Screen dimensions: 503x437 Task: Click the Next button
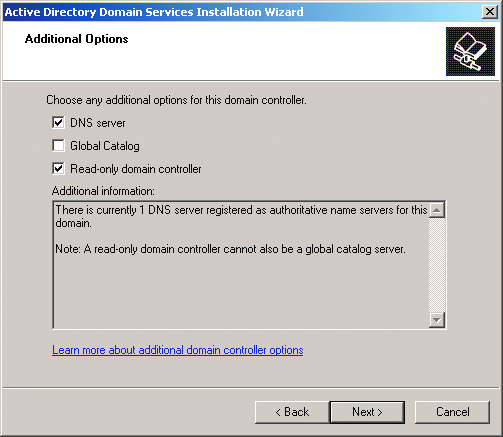tap(367, 412)
